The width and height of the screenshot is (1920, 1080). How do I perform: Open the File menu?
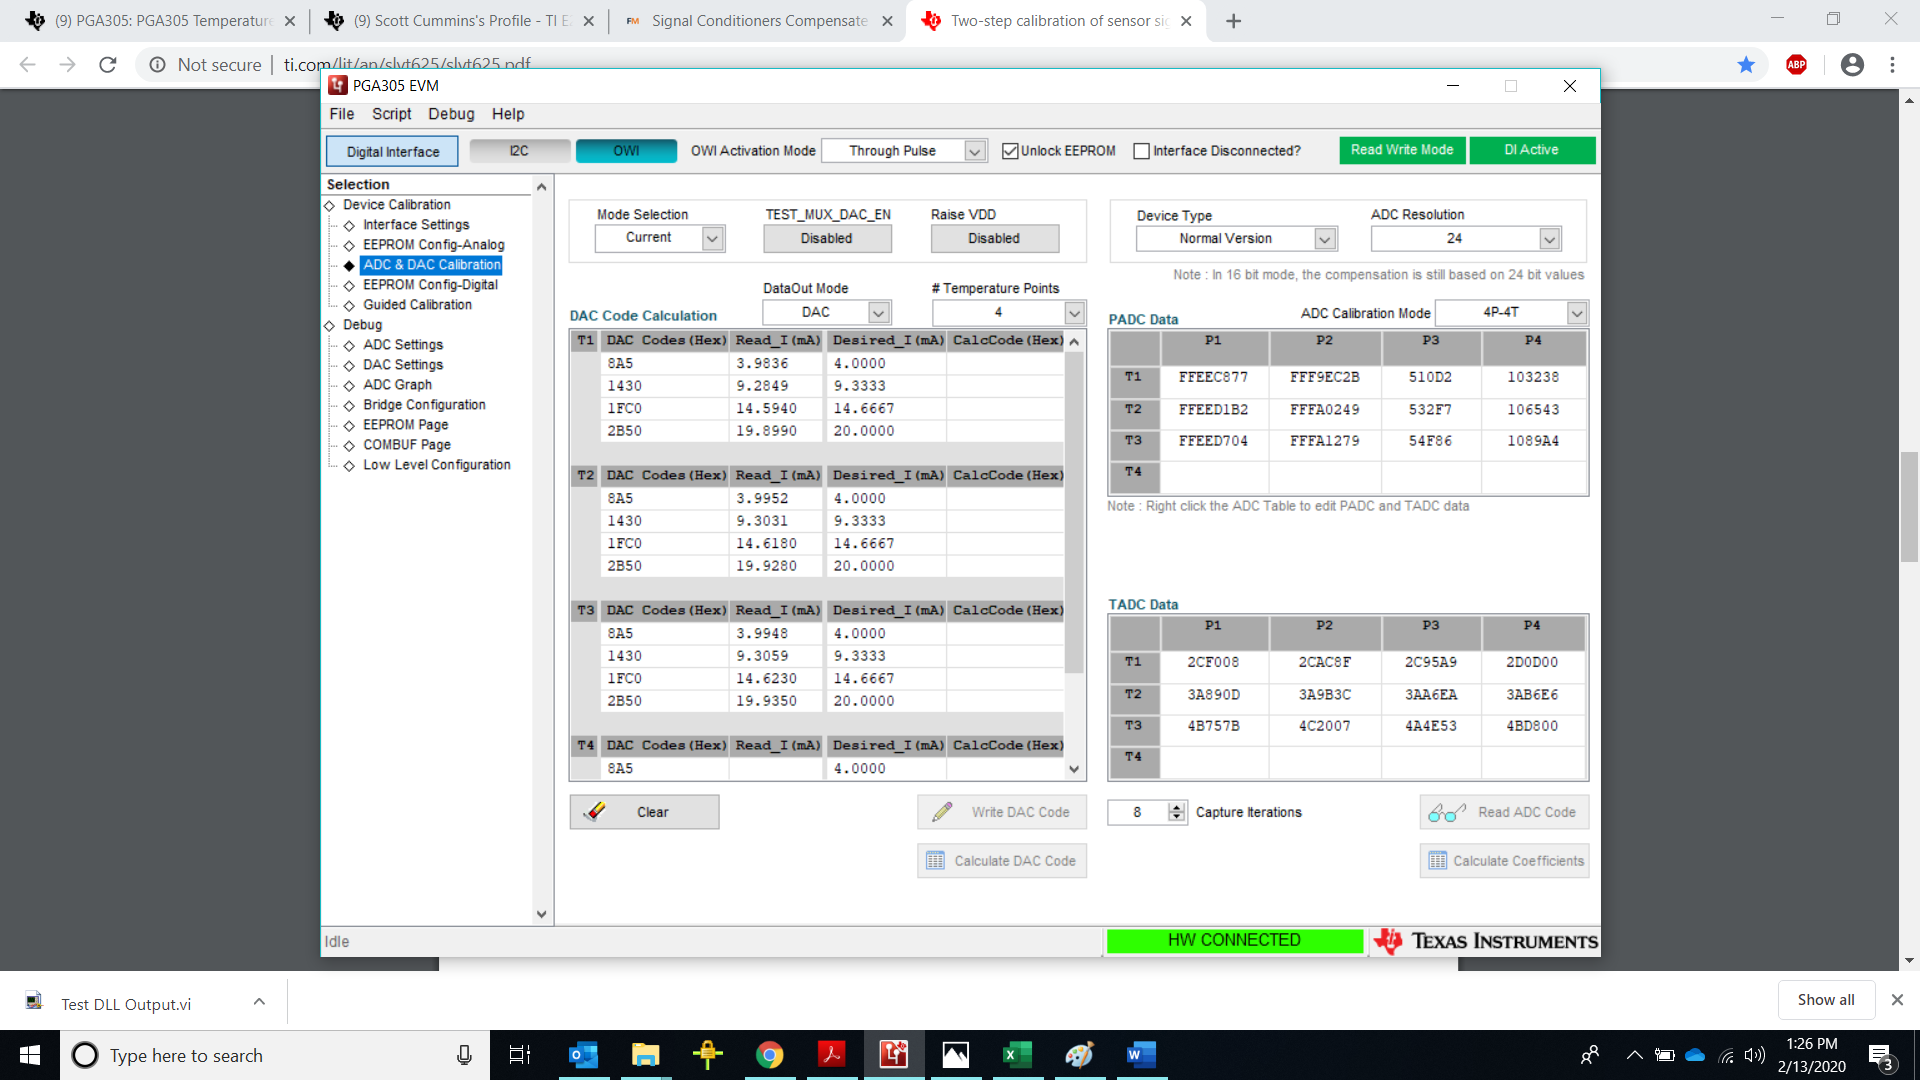point(342,114)
